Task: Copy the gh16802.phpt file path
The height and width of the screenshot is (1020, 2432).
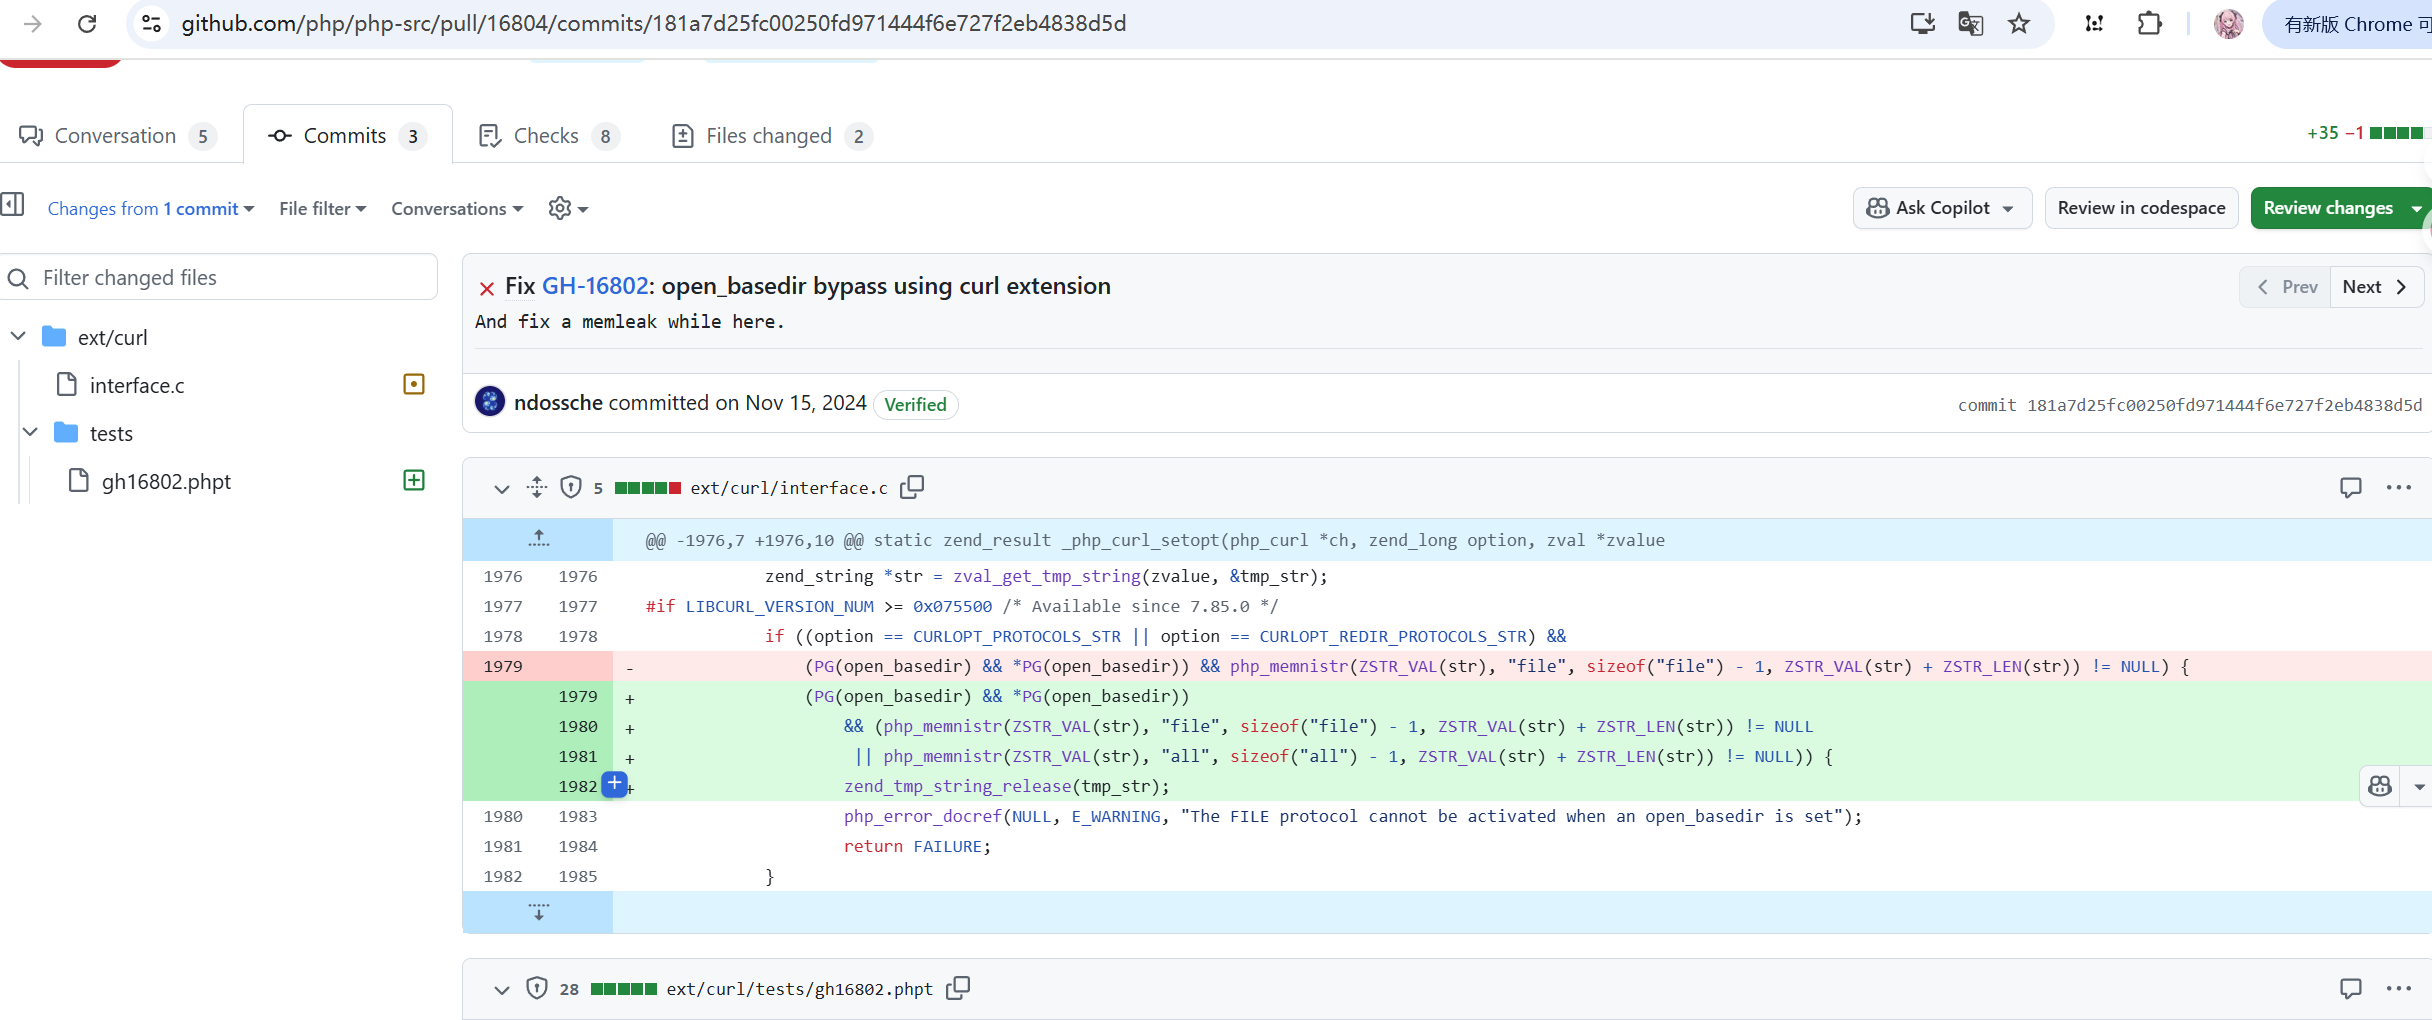Action: (958, 988)
